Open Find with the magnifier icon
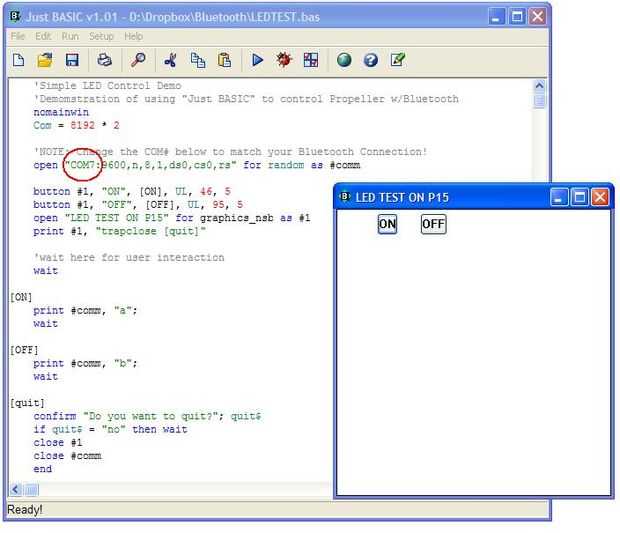This screenshot has height=533, width=620. 138,60
